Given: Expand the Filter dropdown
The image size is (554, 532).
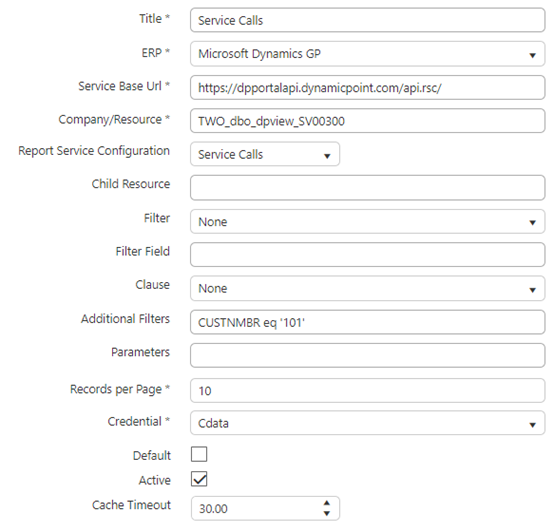Looking at the screenshot, I should tap(367, 221).
